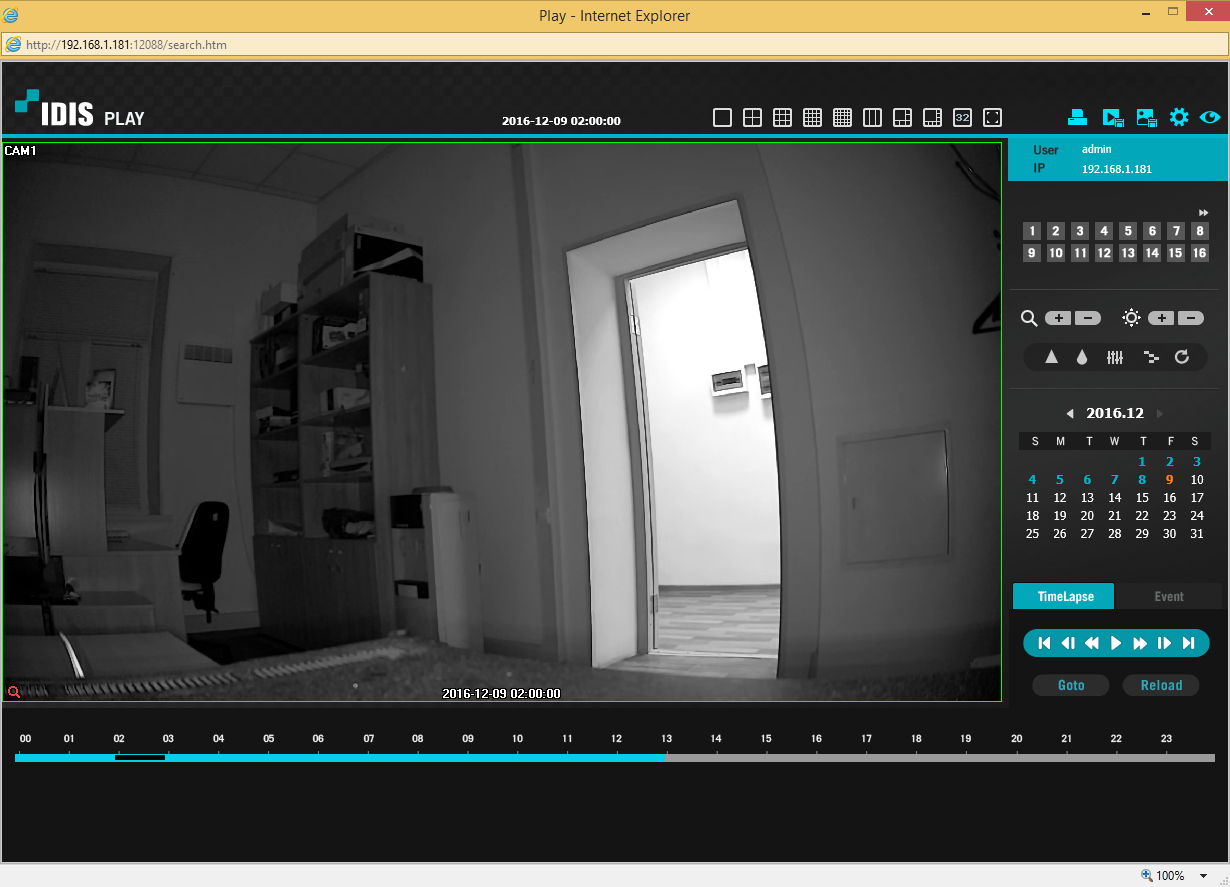Image resolution: width=1230 pixels, height=887 pixels.
Task: Go to next month in calendar
Action: (1160, 414)
